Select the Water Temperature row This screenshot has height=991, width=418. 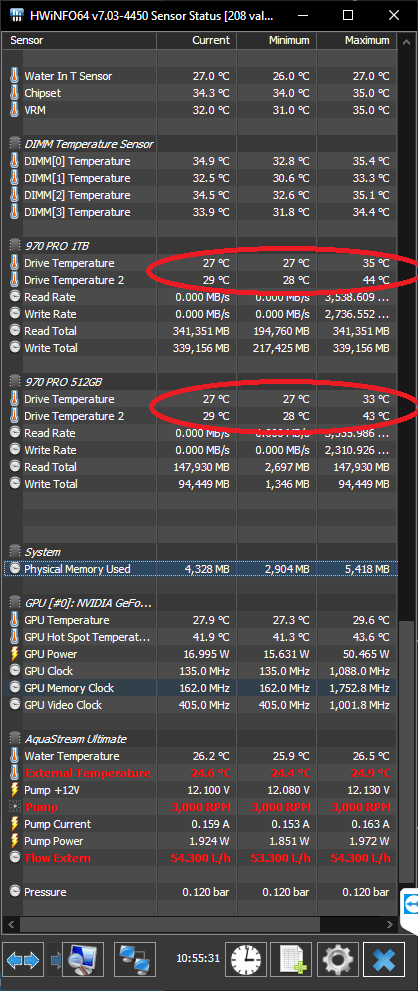point(201,756)
